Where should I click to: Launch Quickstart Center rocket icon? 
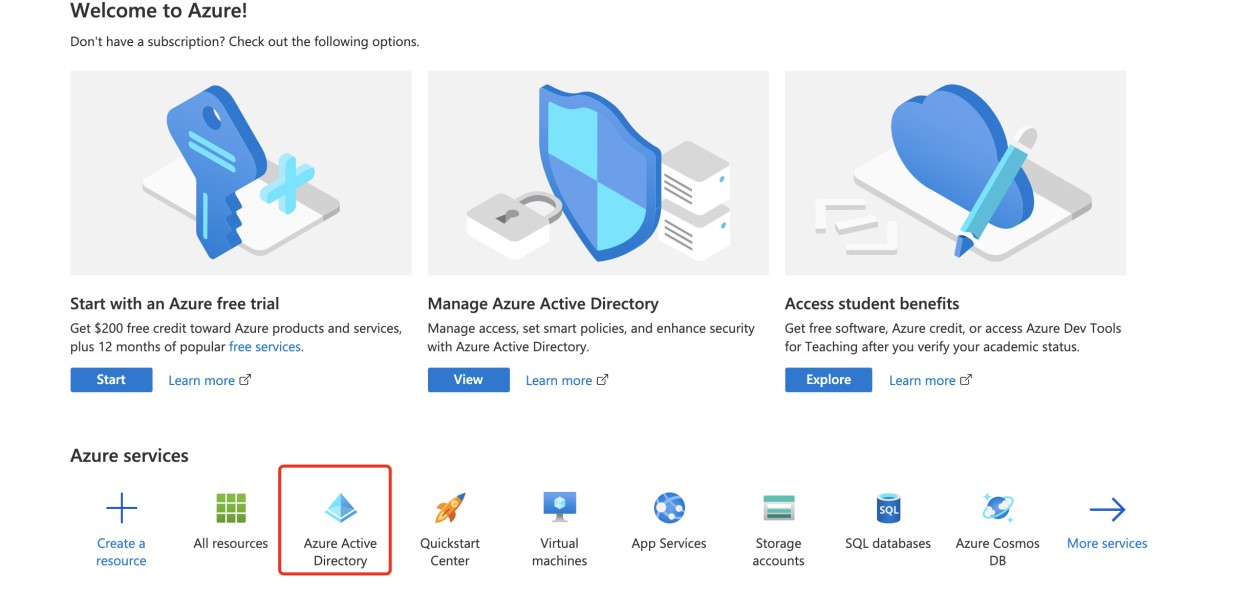click(x=450, y=508)
